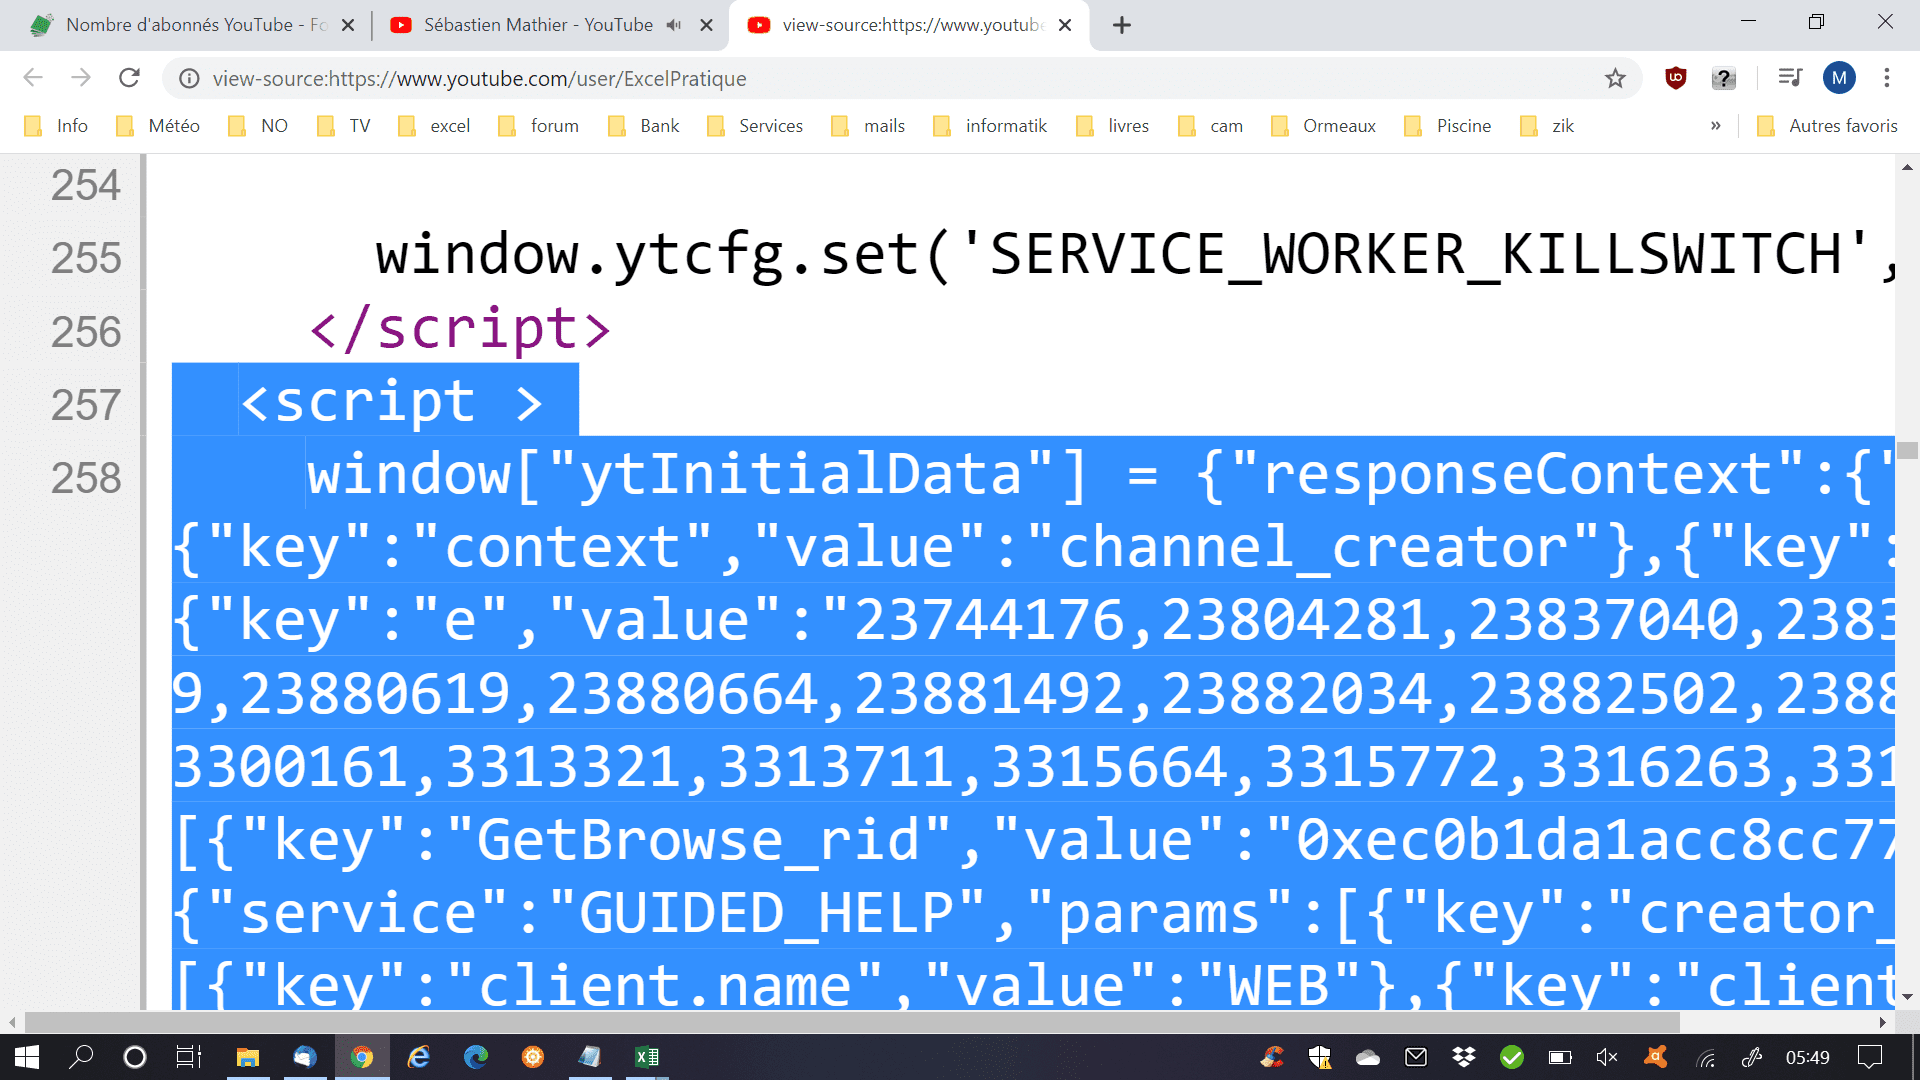Screen dimensions: 1920x1080
Task: Open a new tab with plus button
Action: [x=1122, y=25]
